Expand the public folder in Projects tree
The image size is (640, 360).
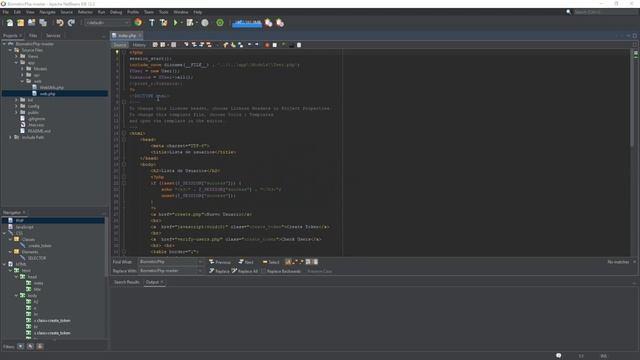tap(16, 112)
